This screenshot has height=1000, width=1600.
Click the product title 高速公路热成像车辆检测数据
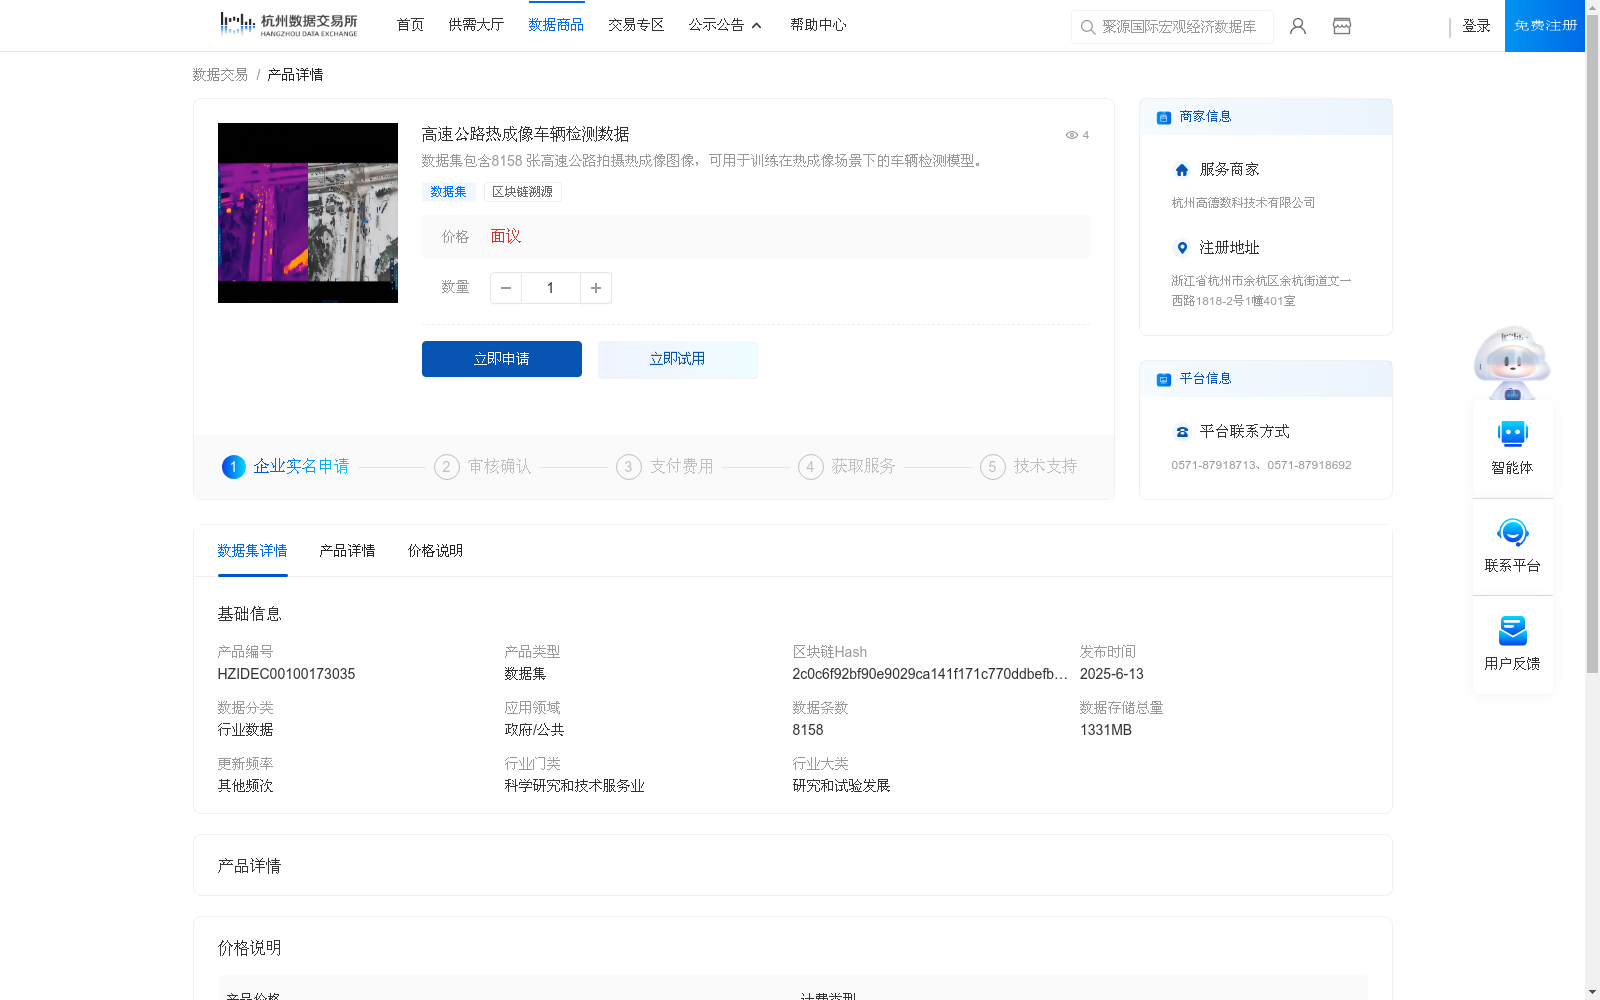coord(525,135)
